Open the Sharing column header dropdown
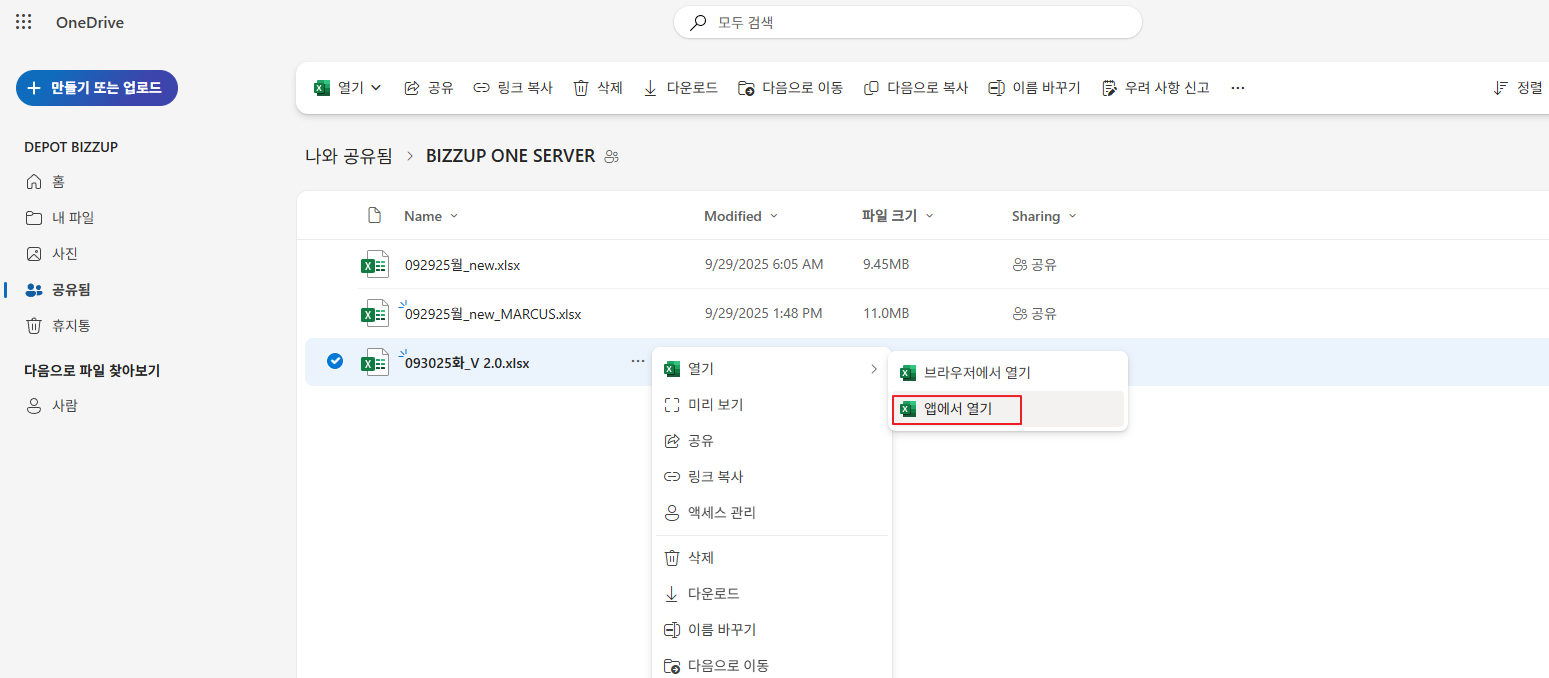This screenshot has height=678, width=1549. pyautogui.click(x=1044, y=216)
